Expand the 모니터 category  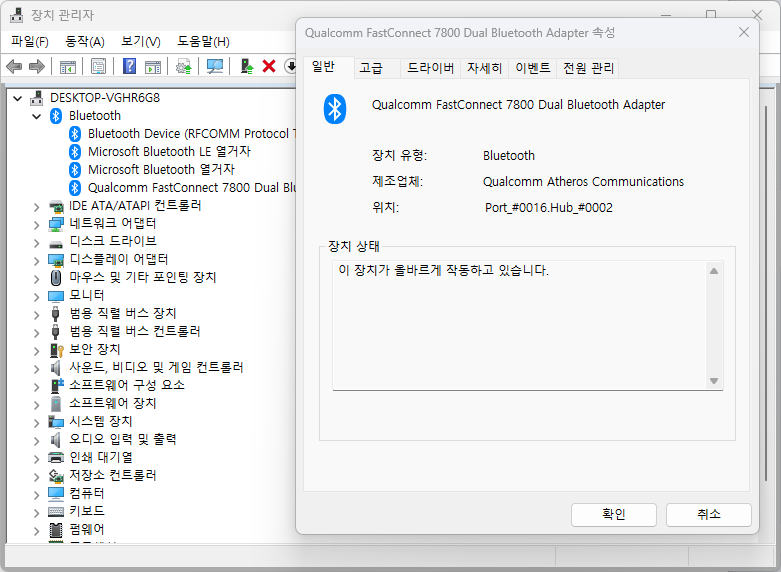36,296
